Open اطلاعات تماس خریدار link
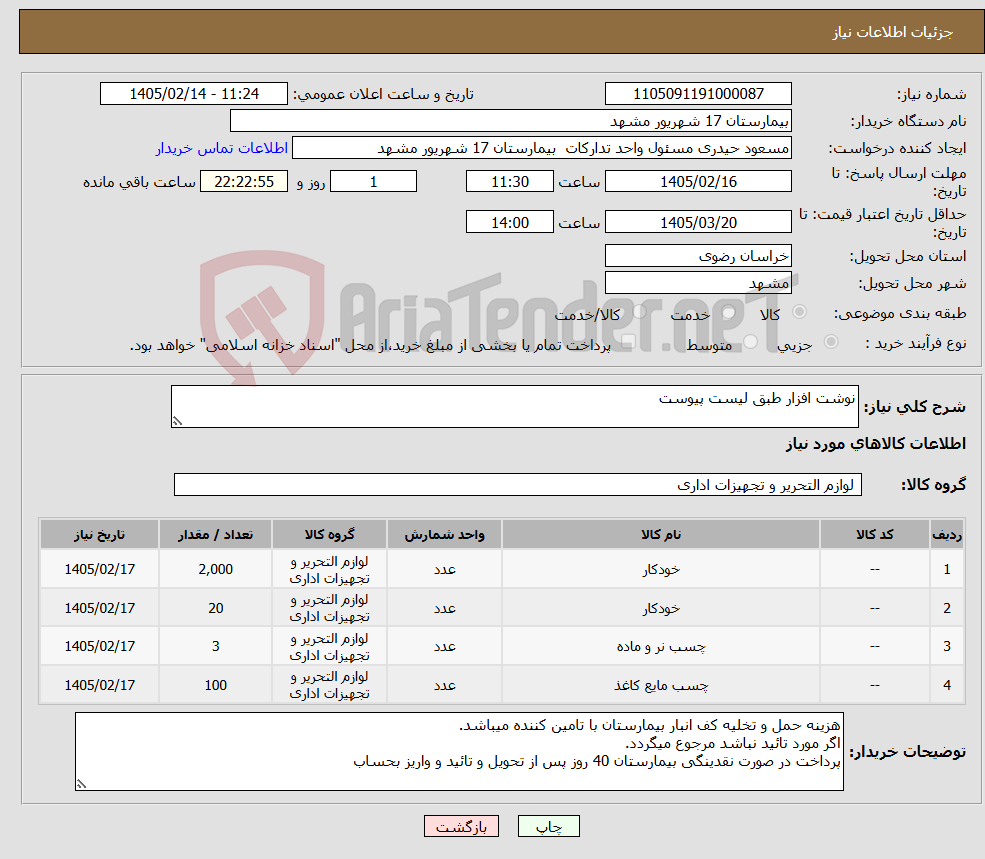985x859 pixels. tap(222, 148)
